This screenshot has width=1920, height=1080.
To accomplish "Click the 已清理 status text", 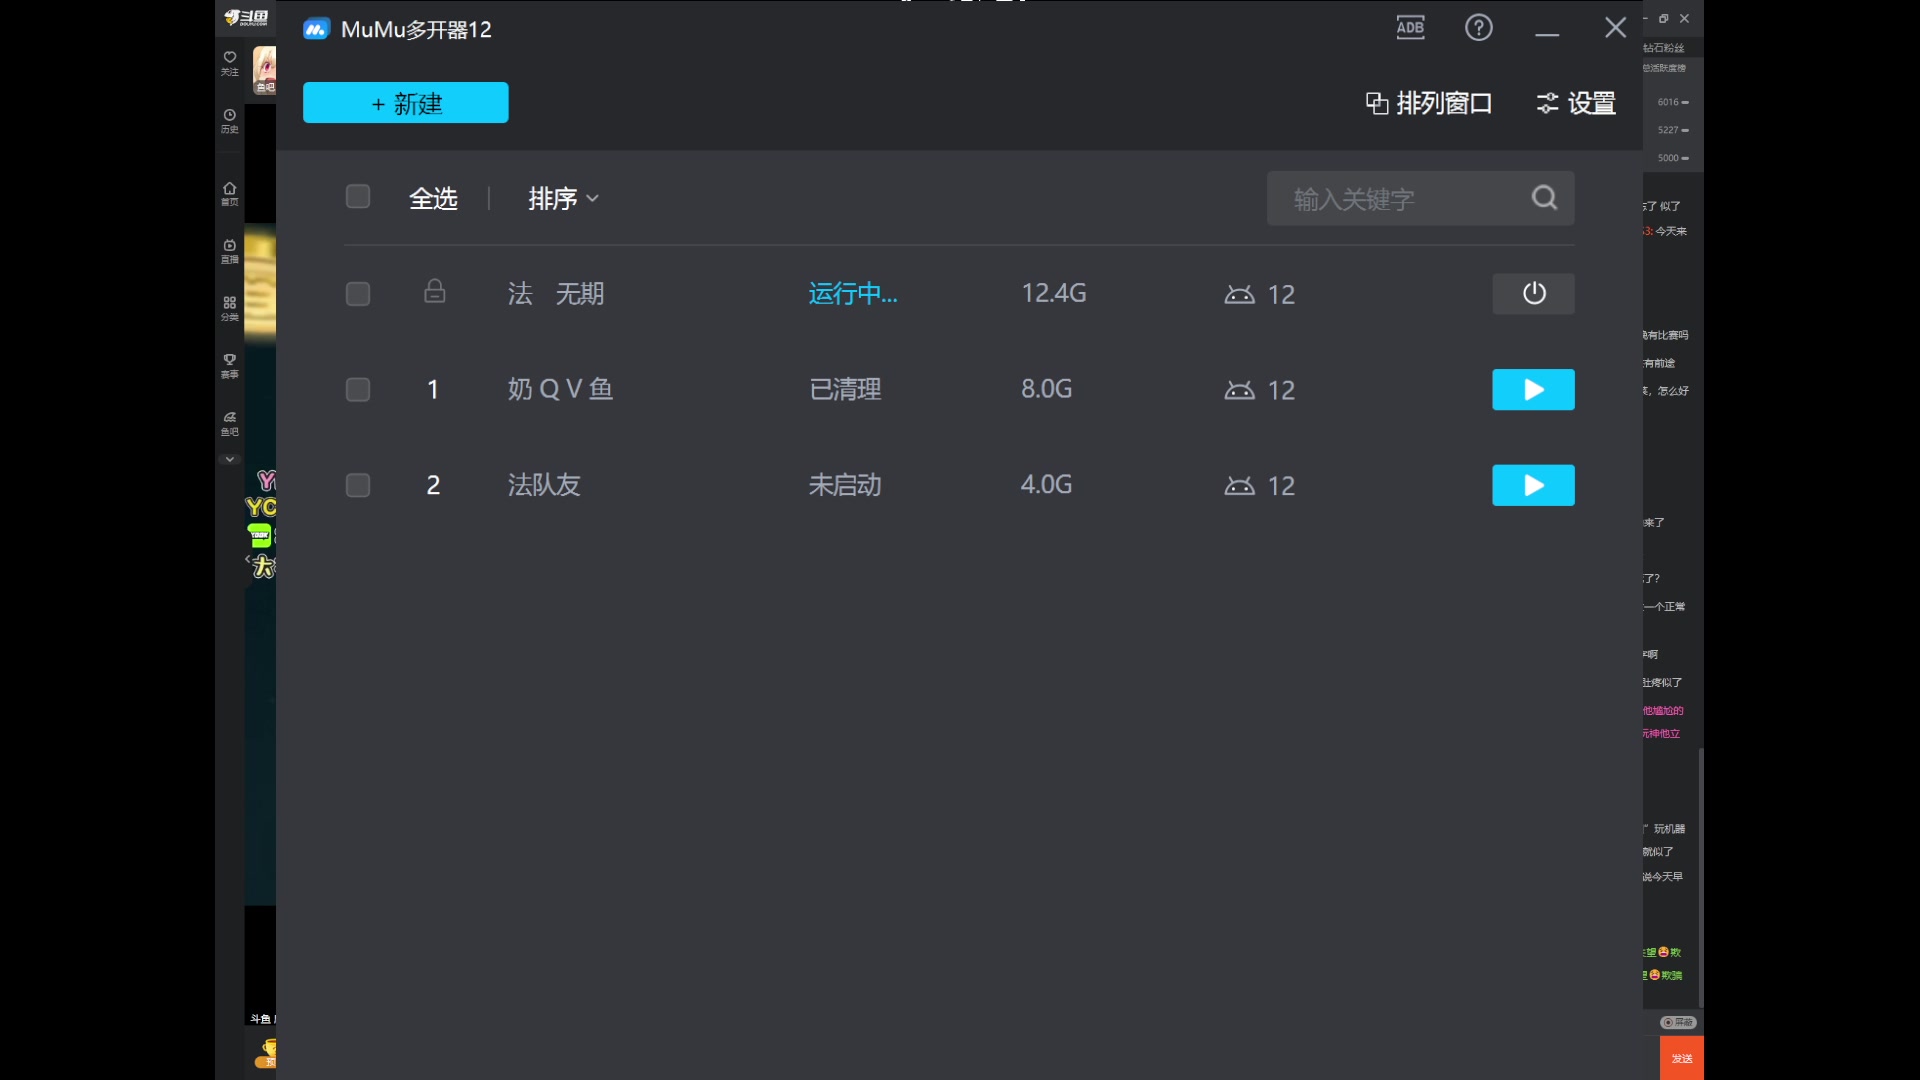I will (x=845, y=389).
